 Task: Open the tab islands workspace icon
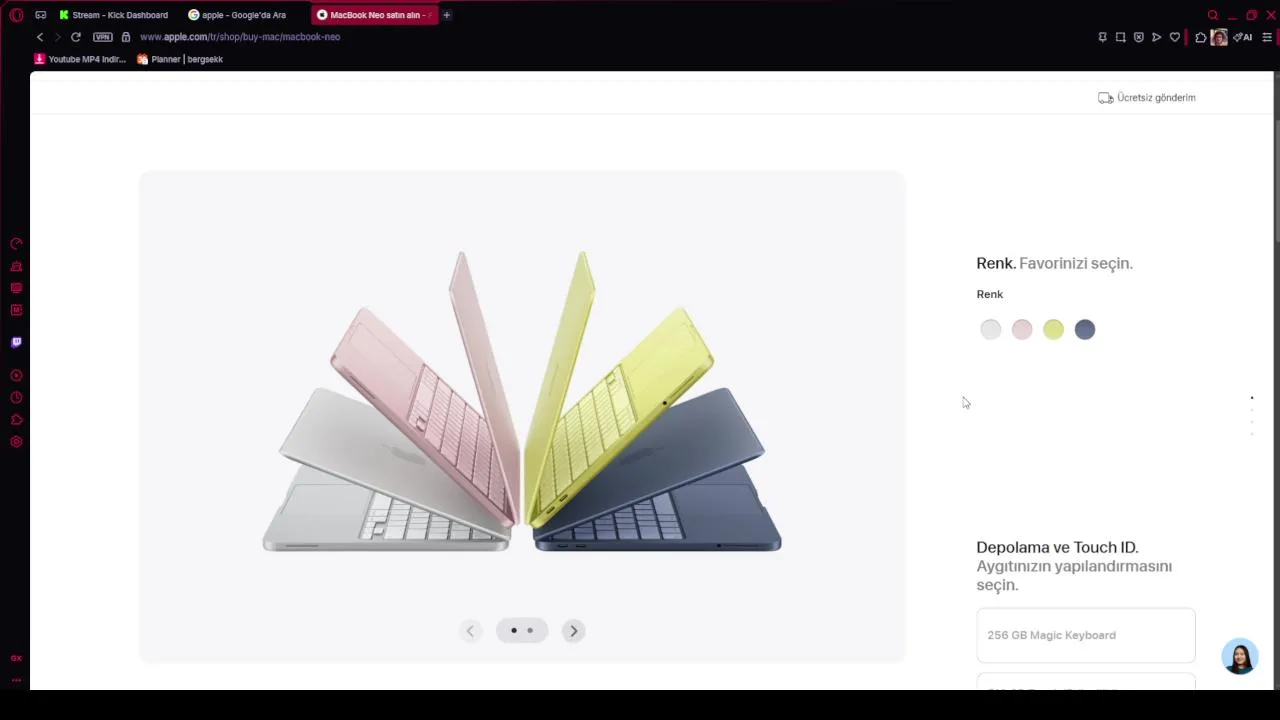click(41, 15)
